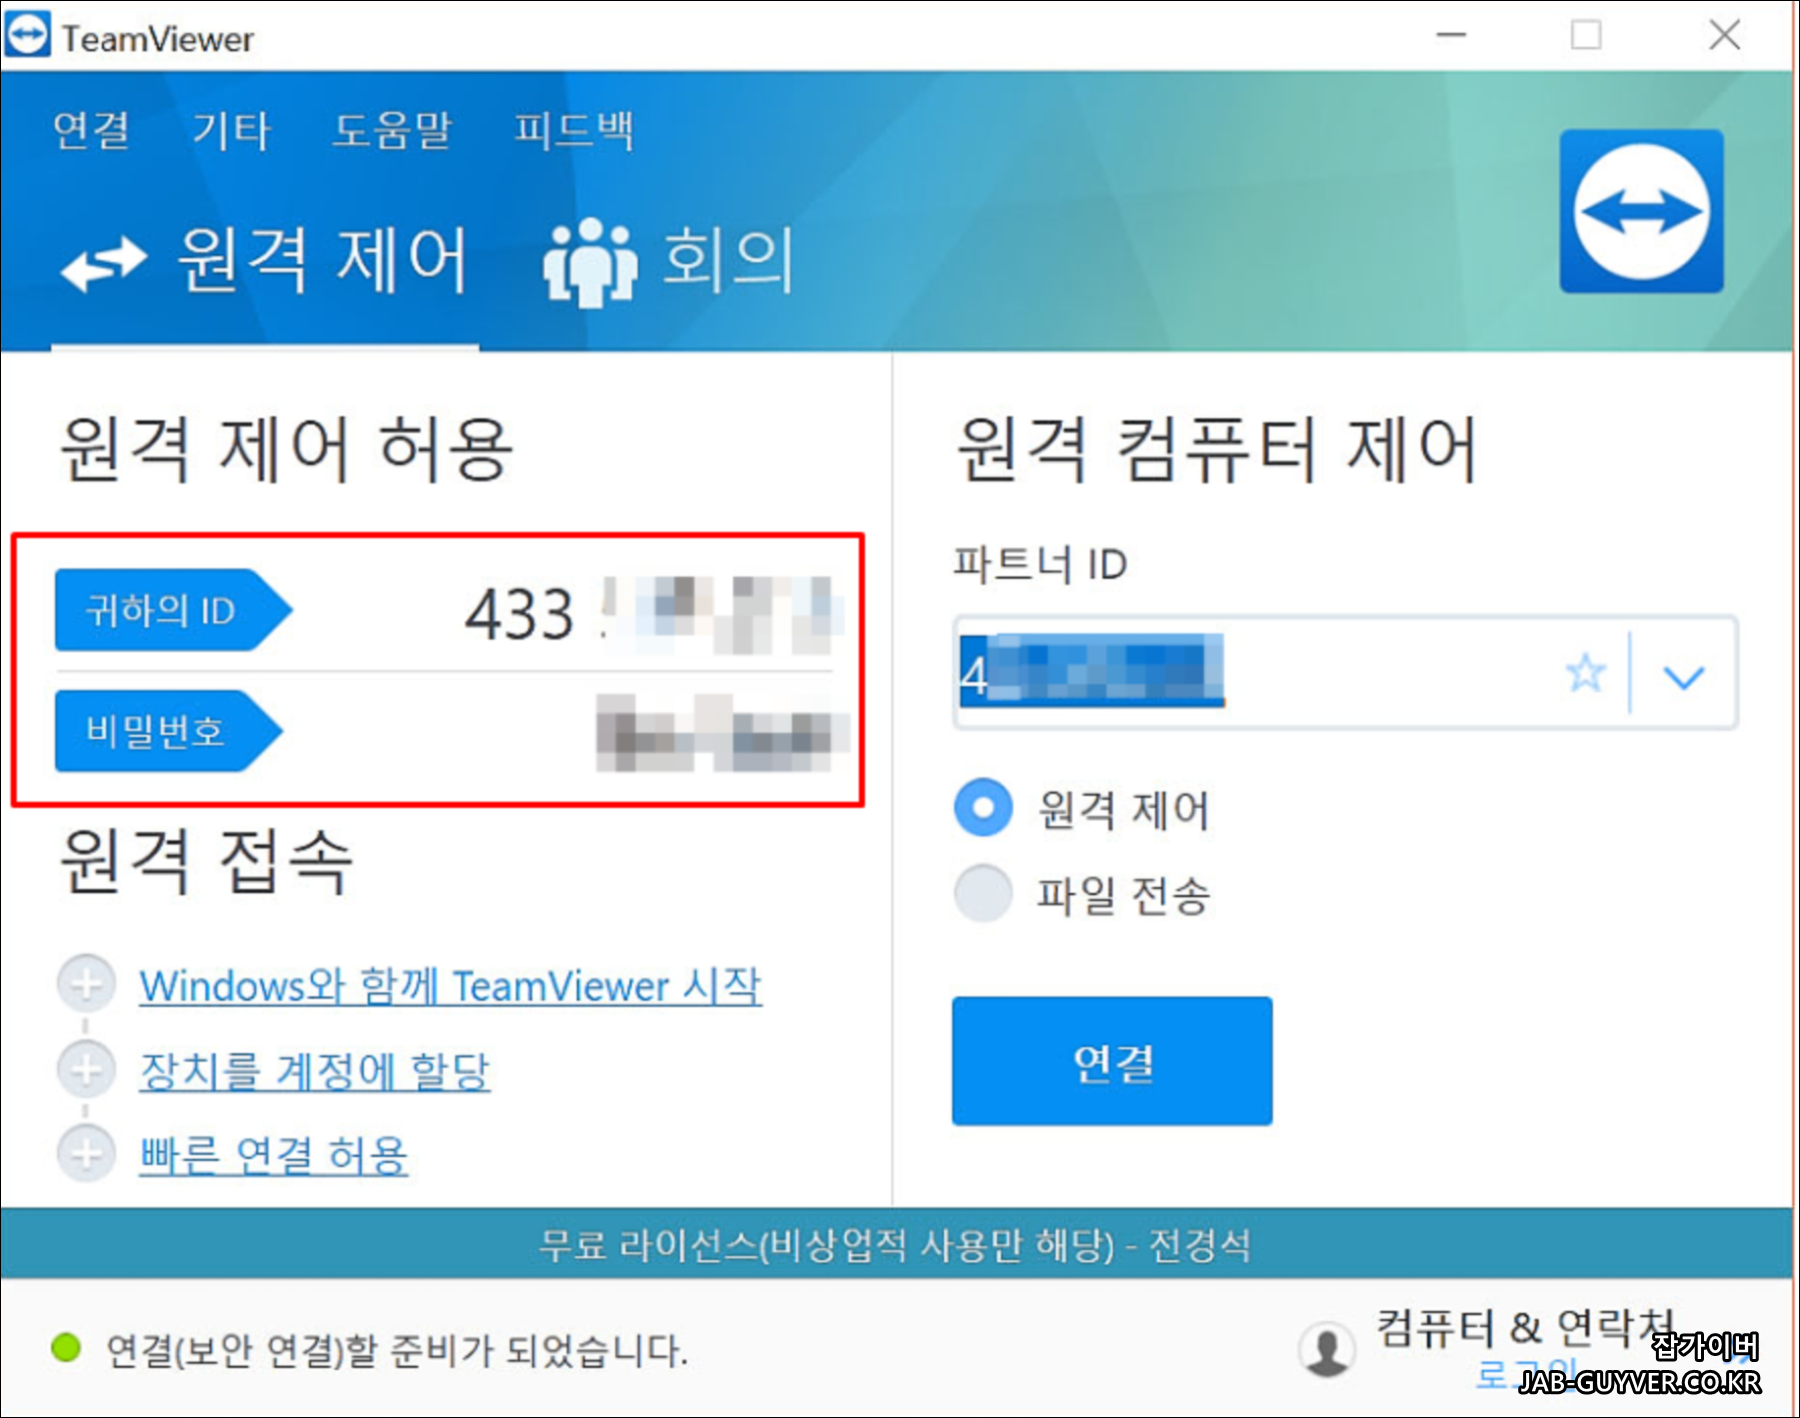Open the 피드백 menu

(x=573, y=130)
